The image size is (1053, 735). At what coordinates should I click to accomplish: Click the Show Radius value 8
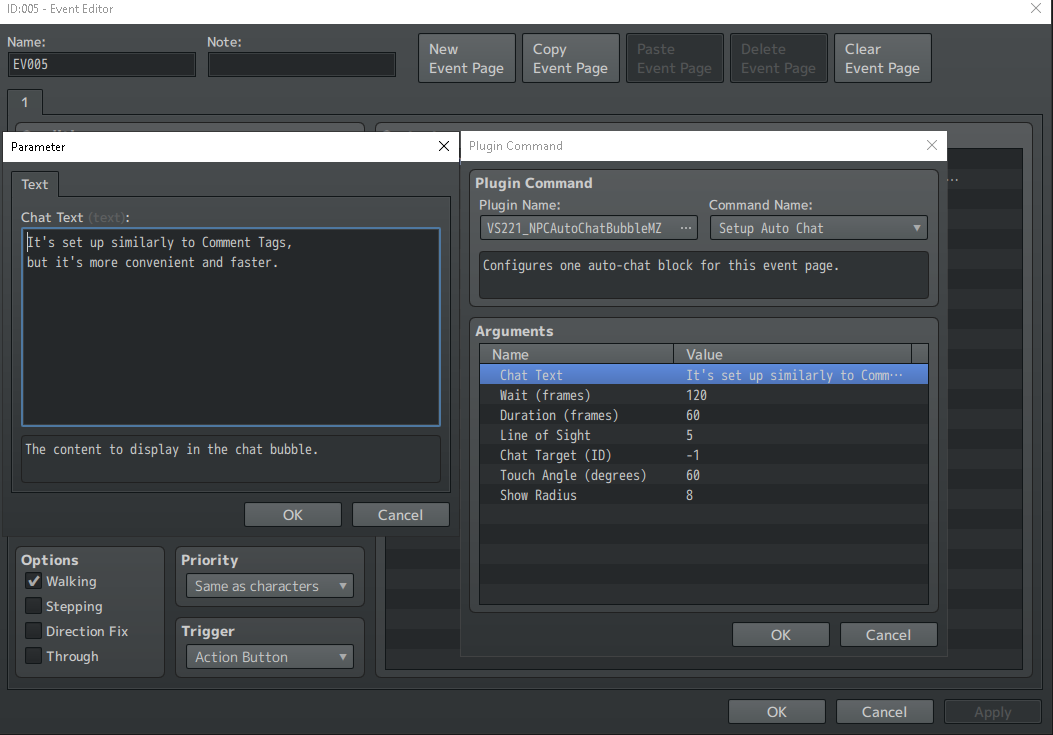pyautogui.click(x=690, y=495)
